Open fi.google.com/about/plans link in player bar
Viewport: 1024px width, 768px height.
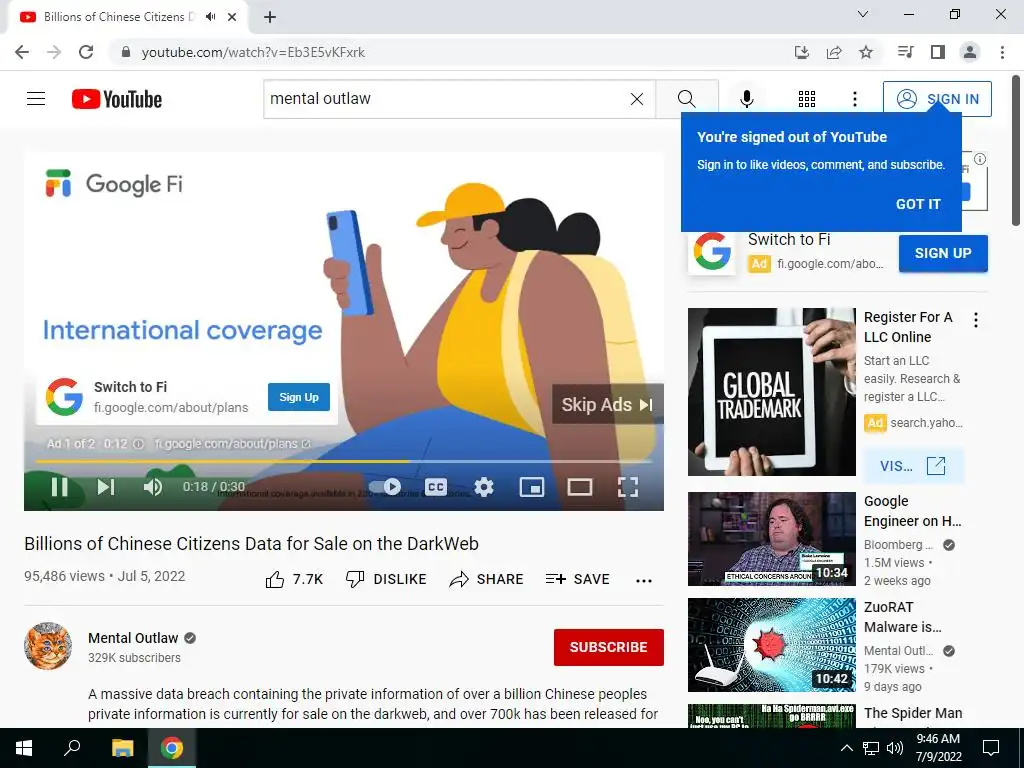pos(232,444)
